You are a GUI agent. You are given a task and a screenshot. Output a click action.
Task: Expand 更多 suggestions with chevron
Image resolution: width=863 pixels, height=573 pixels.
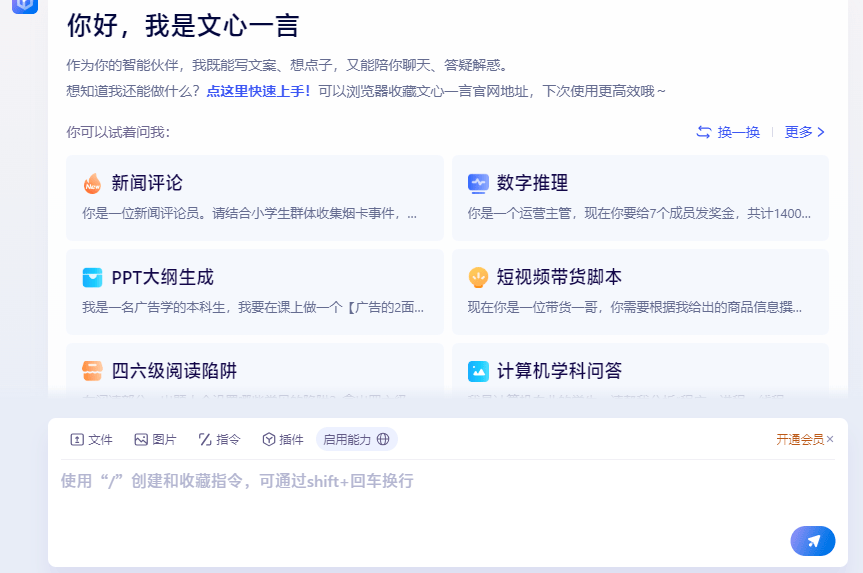tap(805, 132)
